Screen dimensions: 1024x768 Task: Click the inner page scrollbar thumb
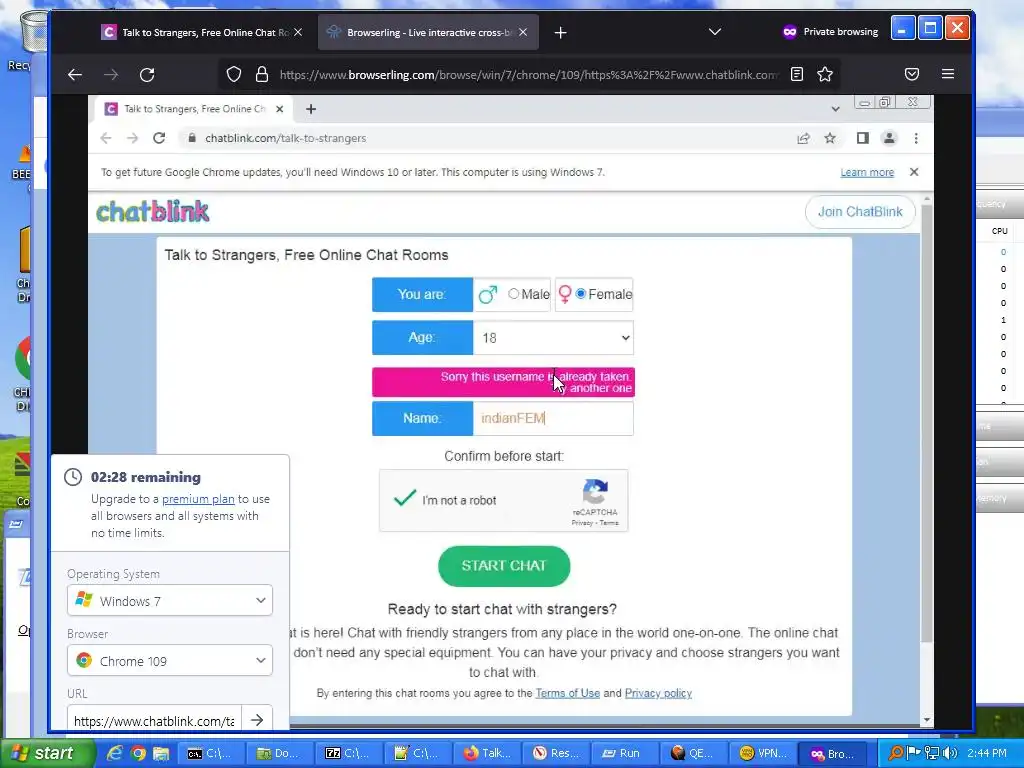[926, 421]
